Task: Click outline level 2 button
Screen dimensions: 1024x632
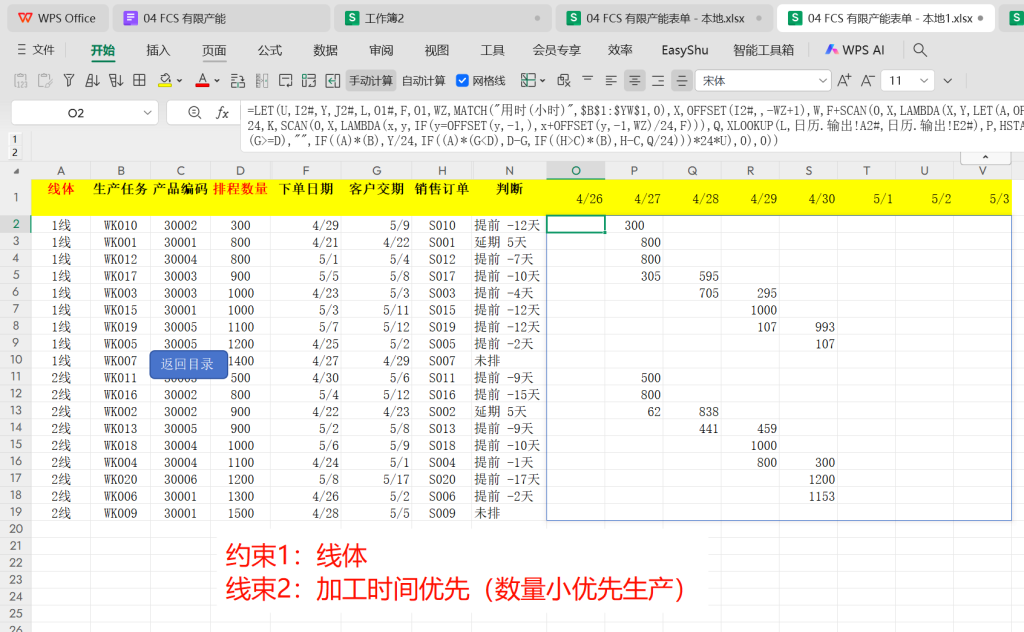Action: click(x=14, y=153)
